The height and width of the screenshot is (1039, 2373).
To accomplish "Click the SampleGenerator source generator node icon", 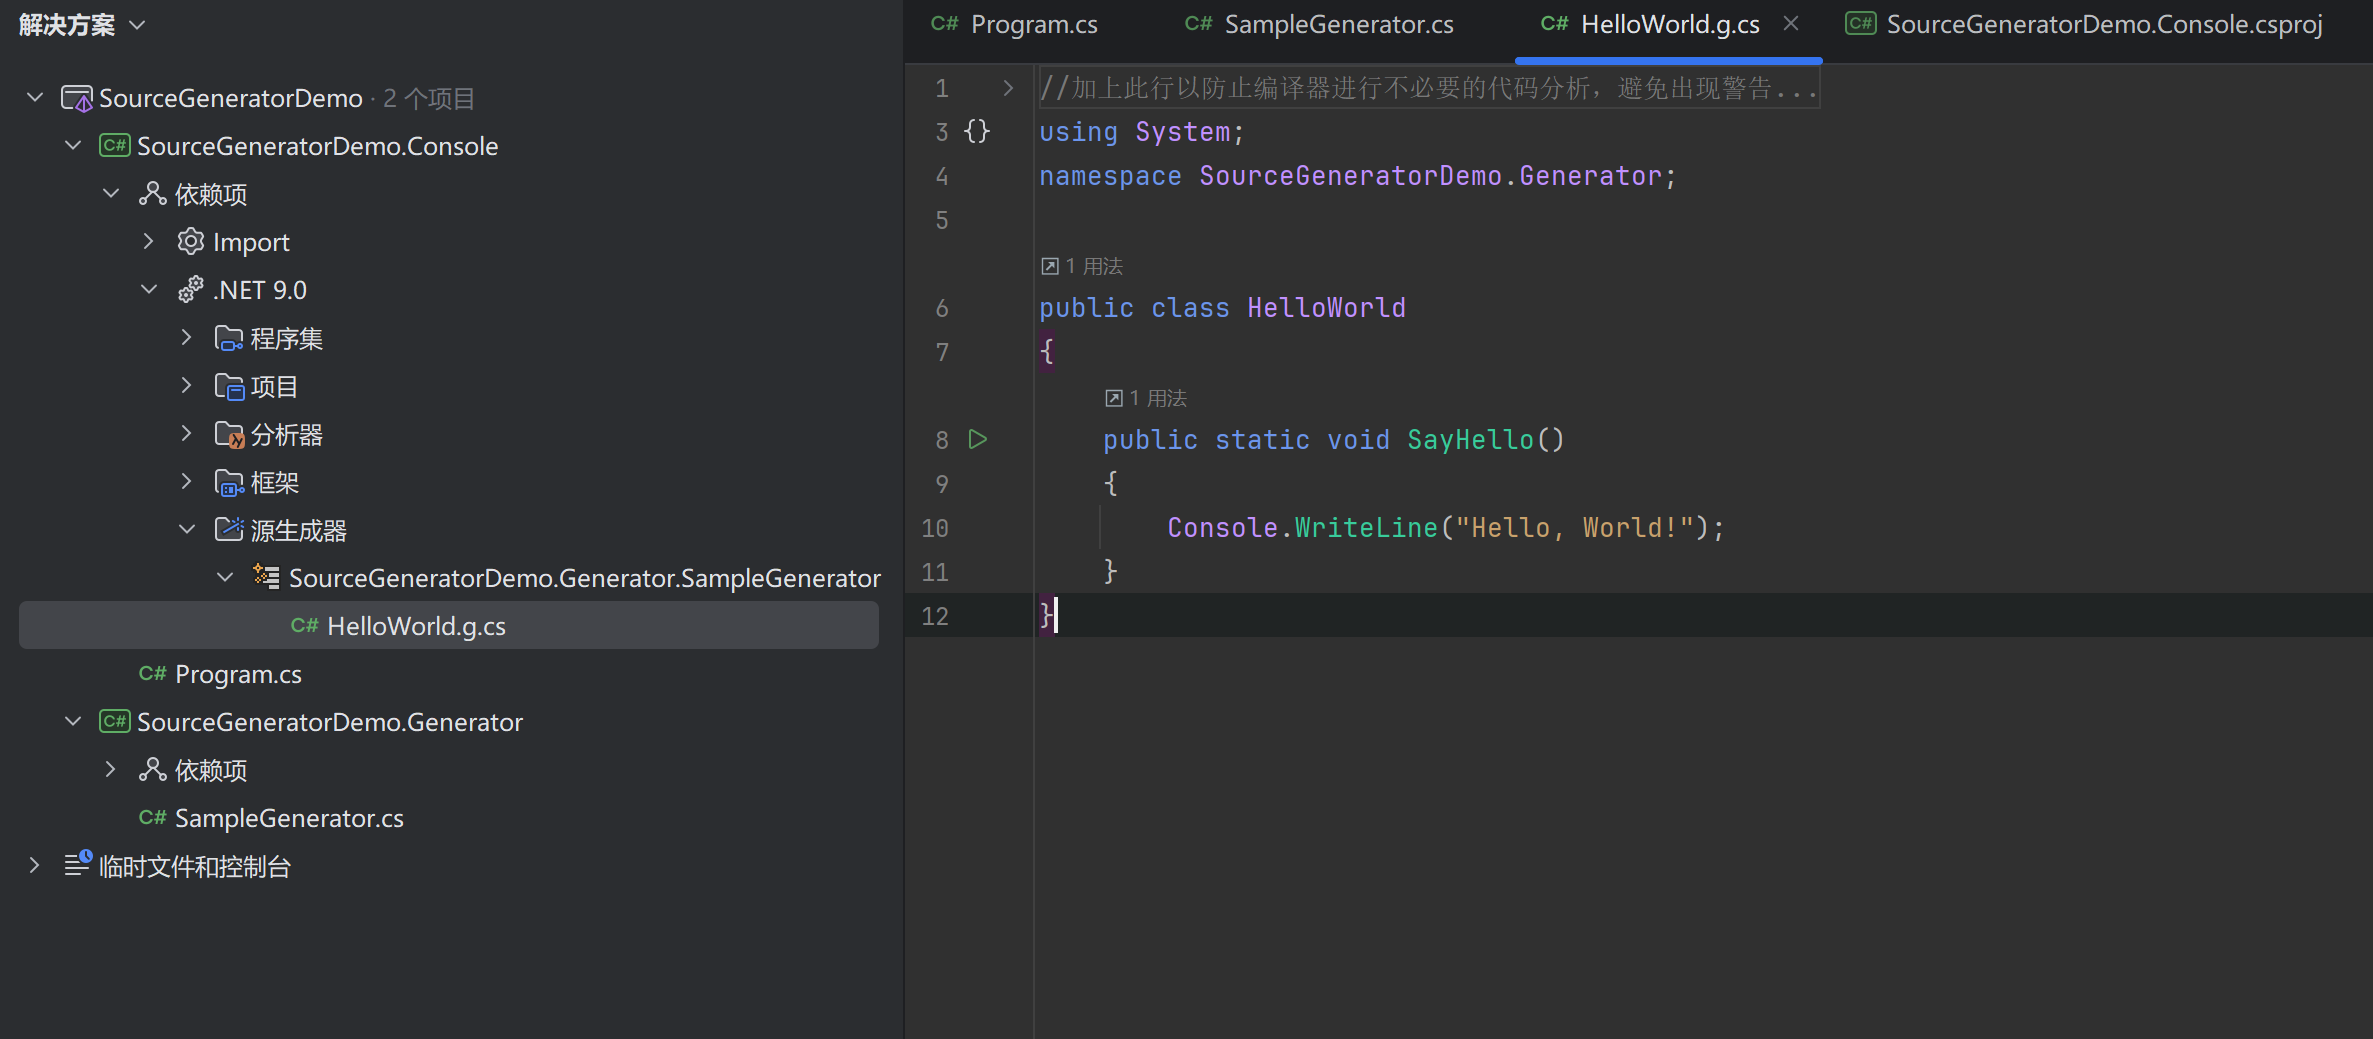I will pos(266,577).
